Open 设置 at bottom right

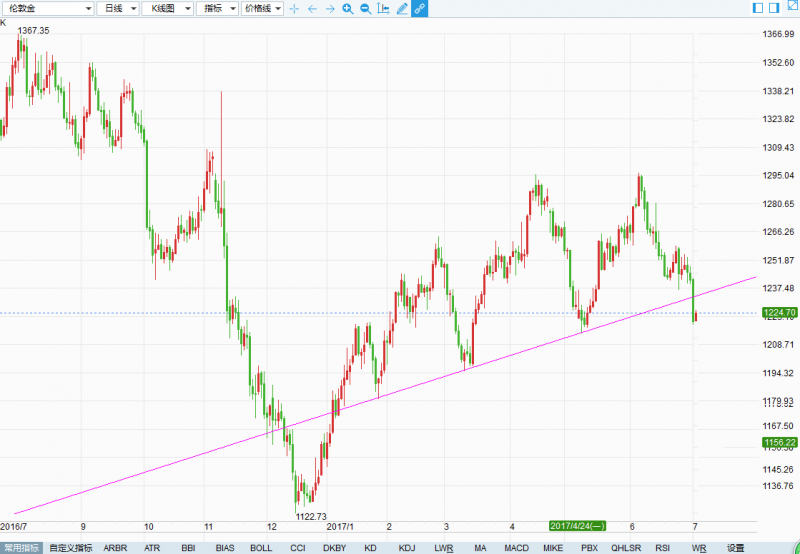point(735,547)
